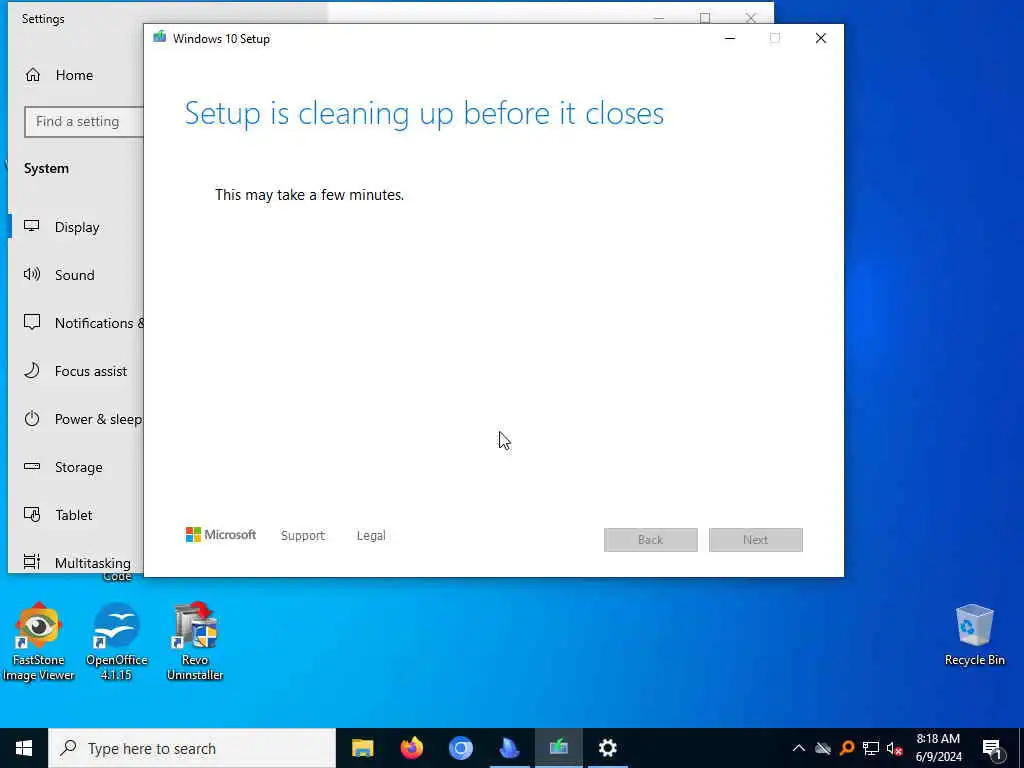Switch to Windows Setup taskbar icon

click(558, 748)
